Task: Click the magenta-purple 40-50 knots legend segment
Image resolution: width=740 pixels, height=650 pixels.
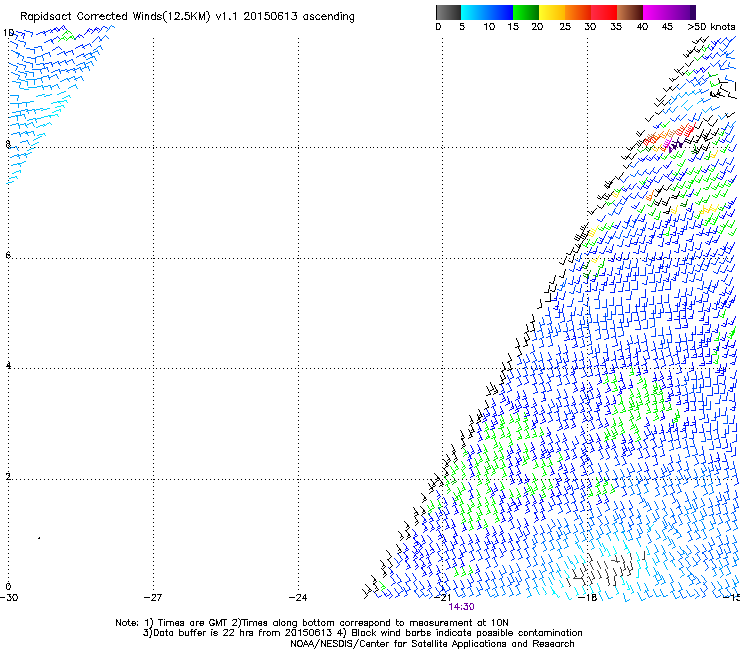Action: pyautogui.click(x=669, y=12)
